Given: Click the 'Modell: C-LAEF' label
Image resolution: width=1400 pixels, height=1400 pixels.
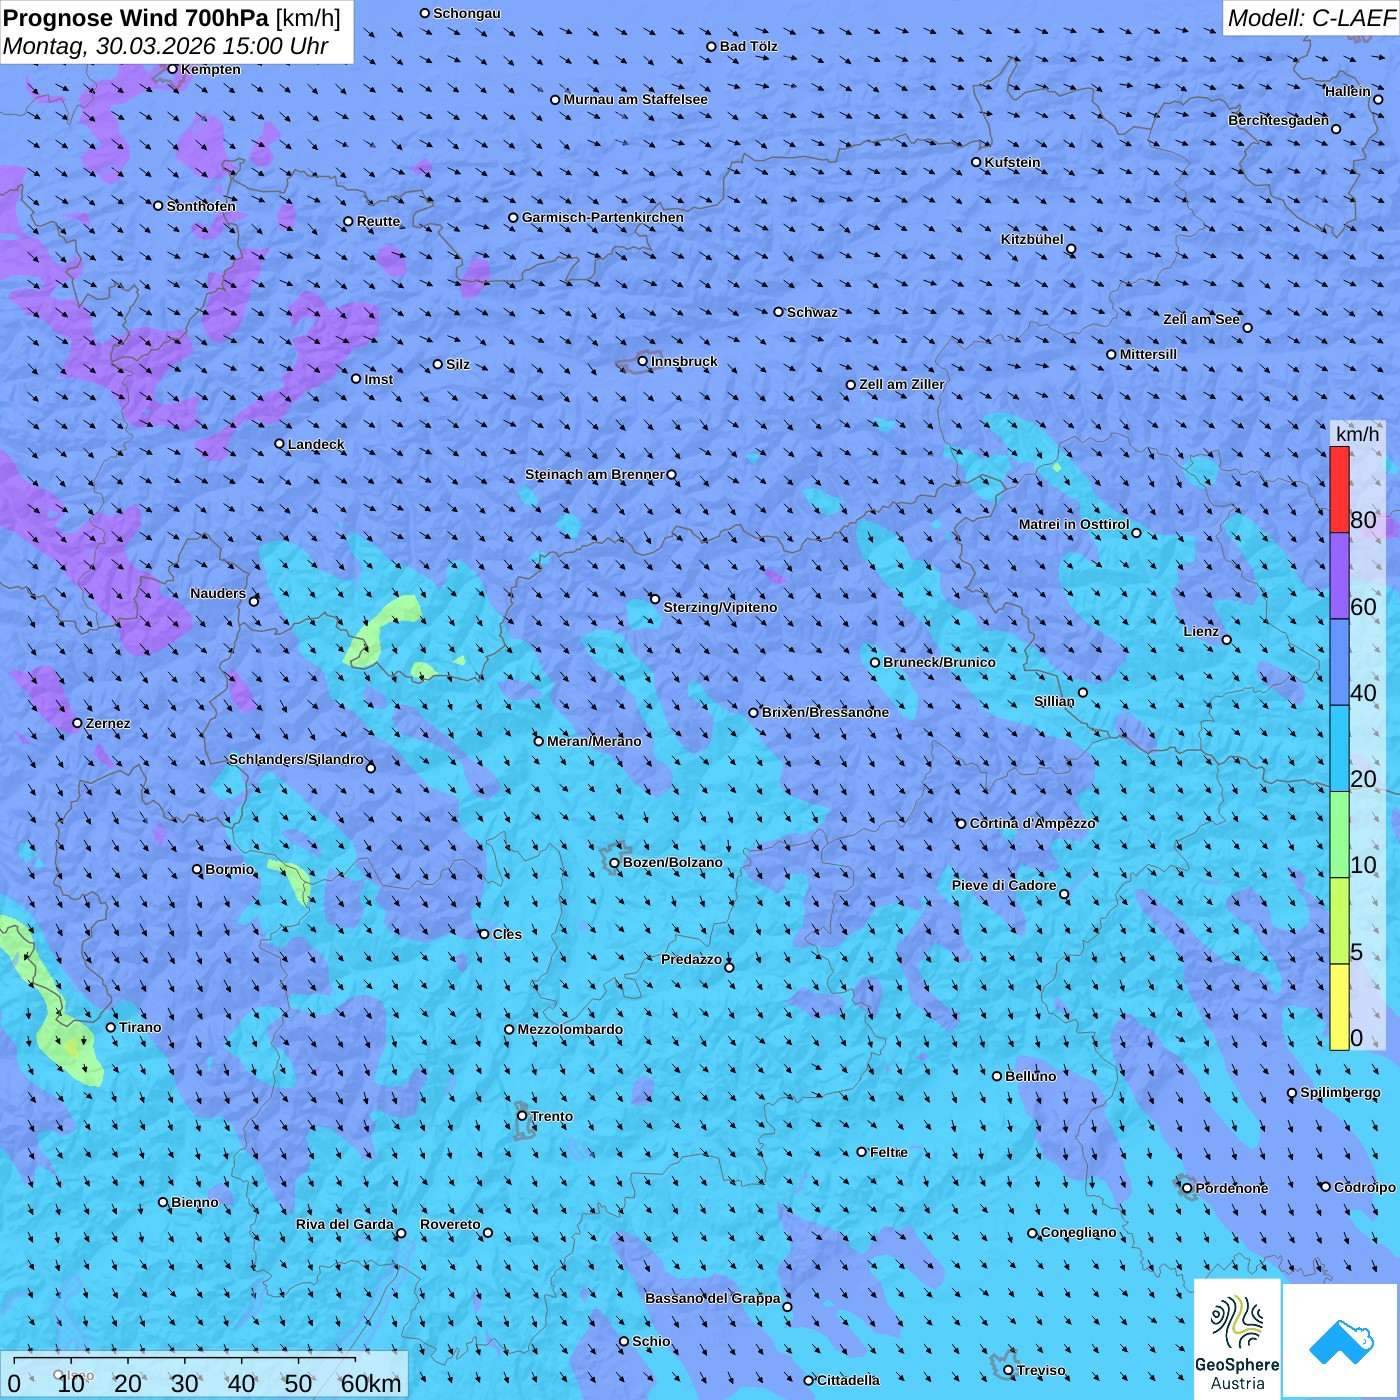Looking at the screenshot, I should click(x=1311, y=18).
